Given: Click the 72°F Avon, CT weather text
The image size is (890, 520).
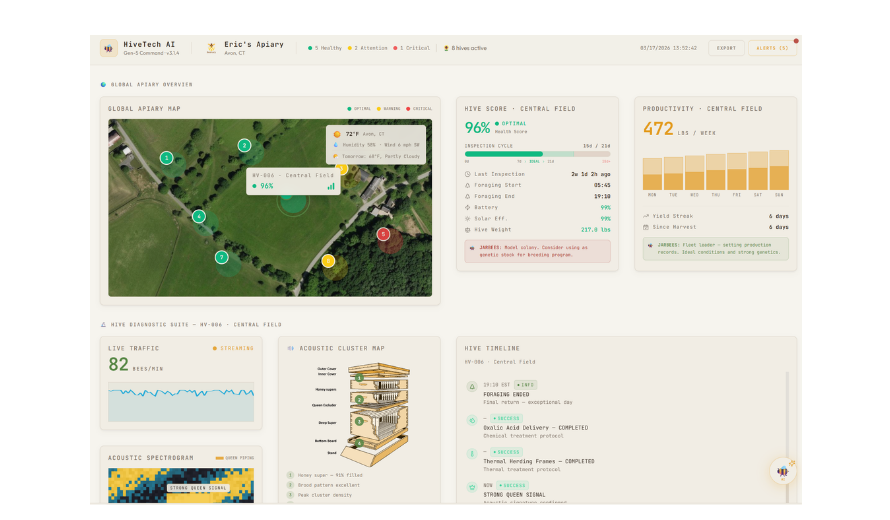Looking at the screenshot, I should click(x=365, y=134).
